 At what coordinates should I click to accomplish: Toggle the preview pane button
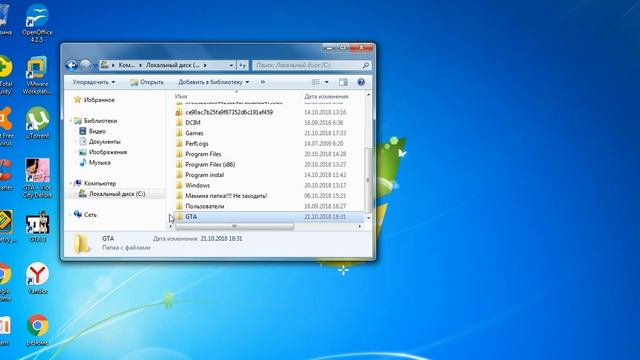pos(343,82)
